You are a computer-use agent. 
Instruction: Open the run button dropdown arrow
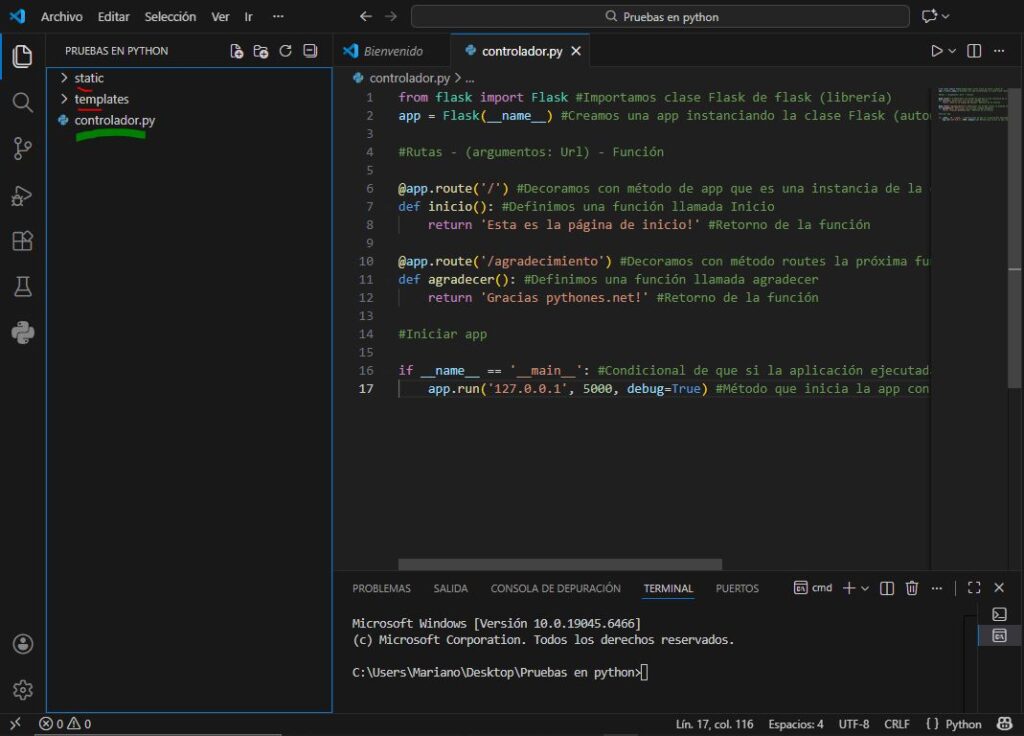point(952,50)
